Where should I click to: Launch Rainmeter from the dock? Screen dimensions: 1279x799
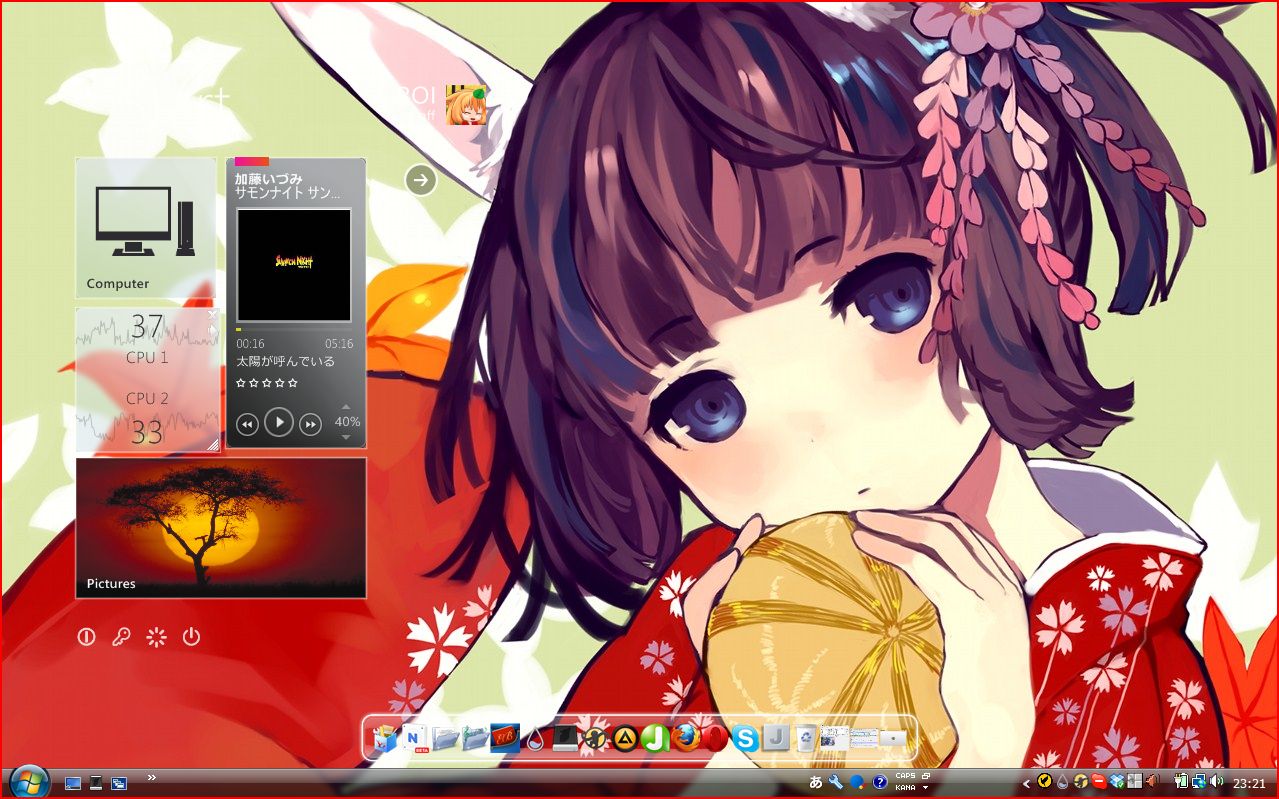pyautogui.click(x=536, y=740)
